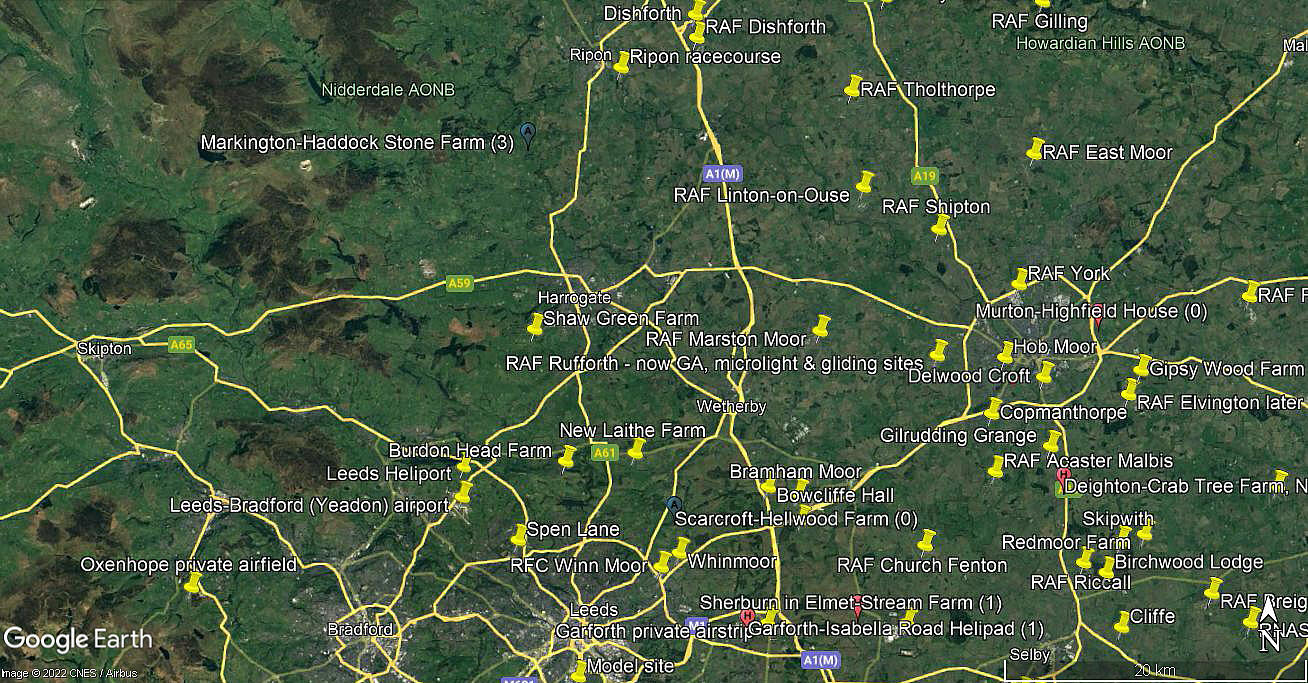Select the RAF Shipton pushpin
The width and height of the screenshot is (1308, 683).
940,227
